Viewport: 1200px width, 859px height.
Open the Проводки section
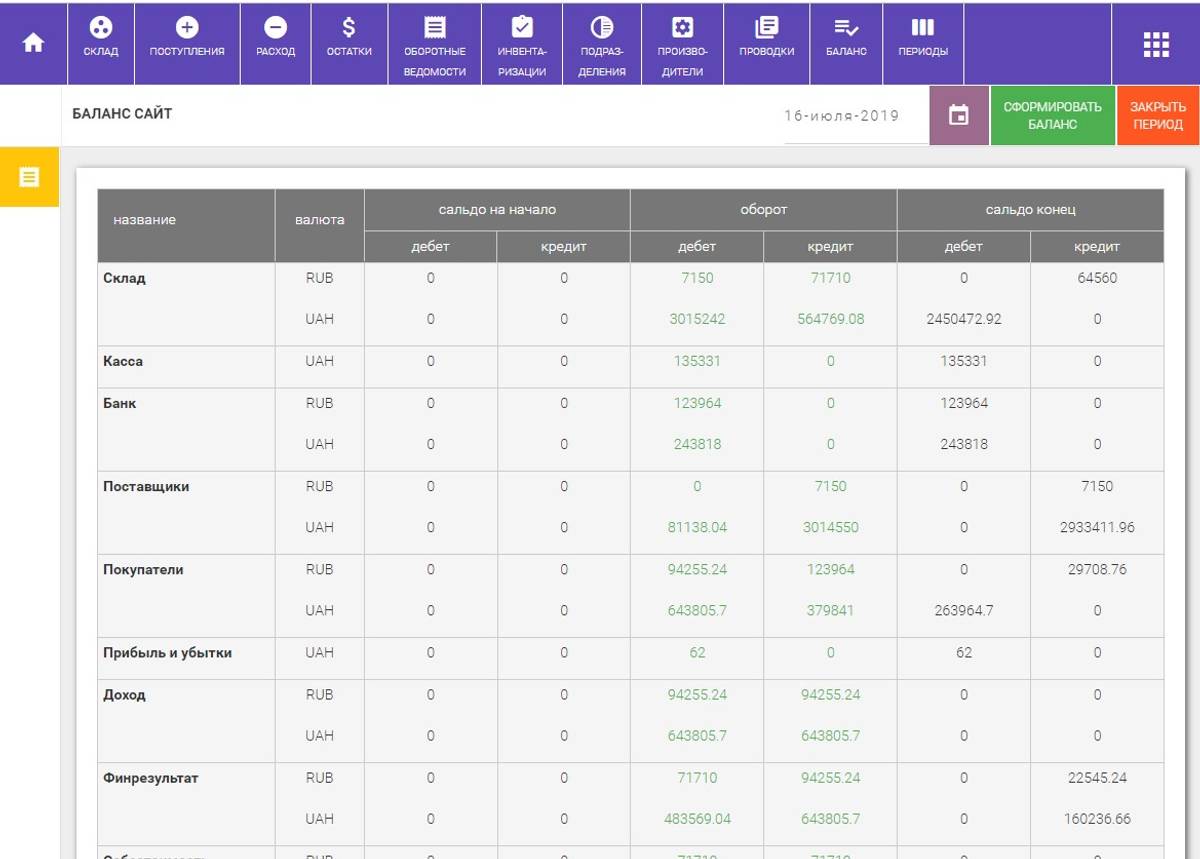pos(767,43)
